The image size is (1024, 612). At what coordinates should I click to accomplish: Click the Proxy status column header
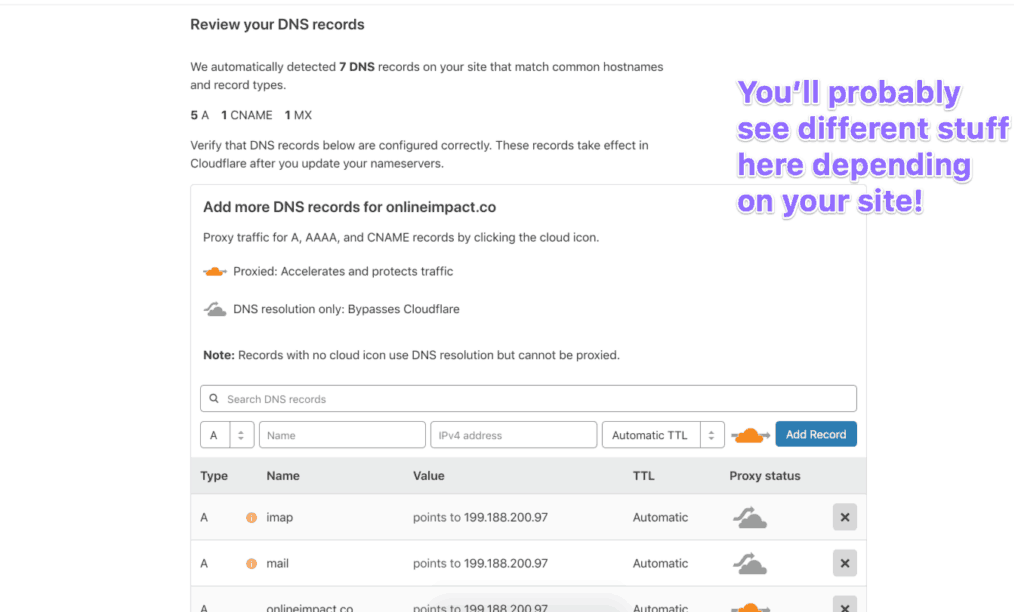point(765,476)
